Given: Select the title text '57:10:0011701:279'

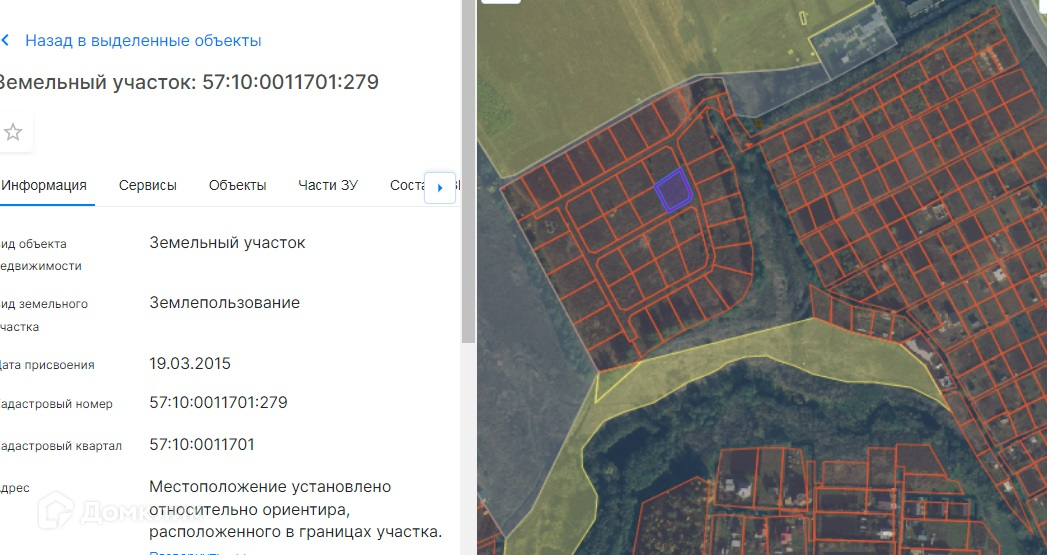Looking at the screenshot, I should tap(290, 81).
